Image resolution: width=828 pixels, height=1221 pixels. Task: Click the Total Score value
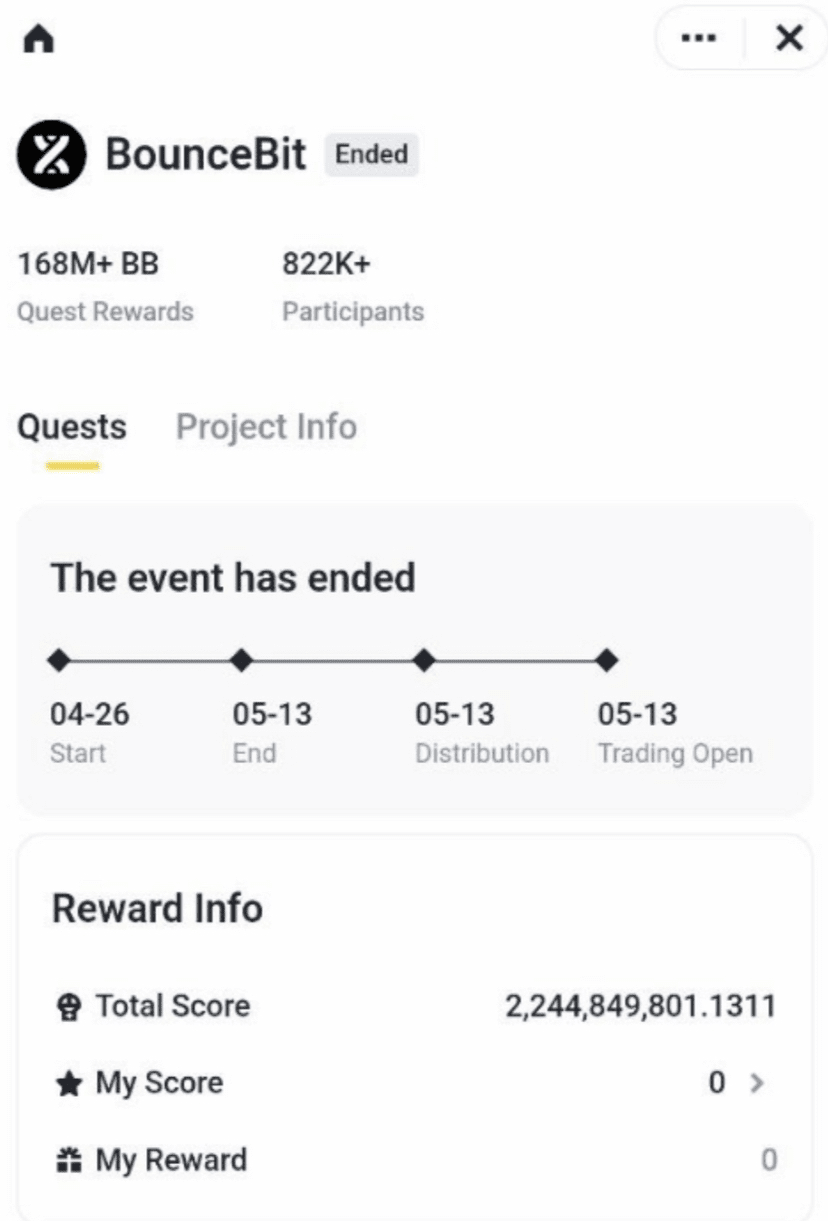click(x=640, y=1006)
